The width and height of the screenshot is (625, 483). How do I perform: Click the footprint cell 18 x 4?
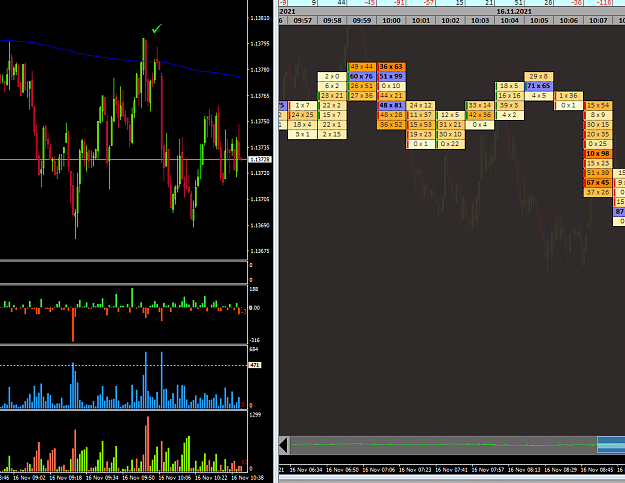click(x=303, y=124)
